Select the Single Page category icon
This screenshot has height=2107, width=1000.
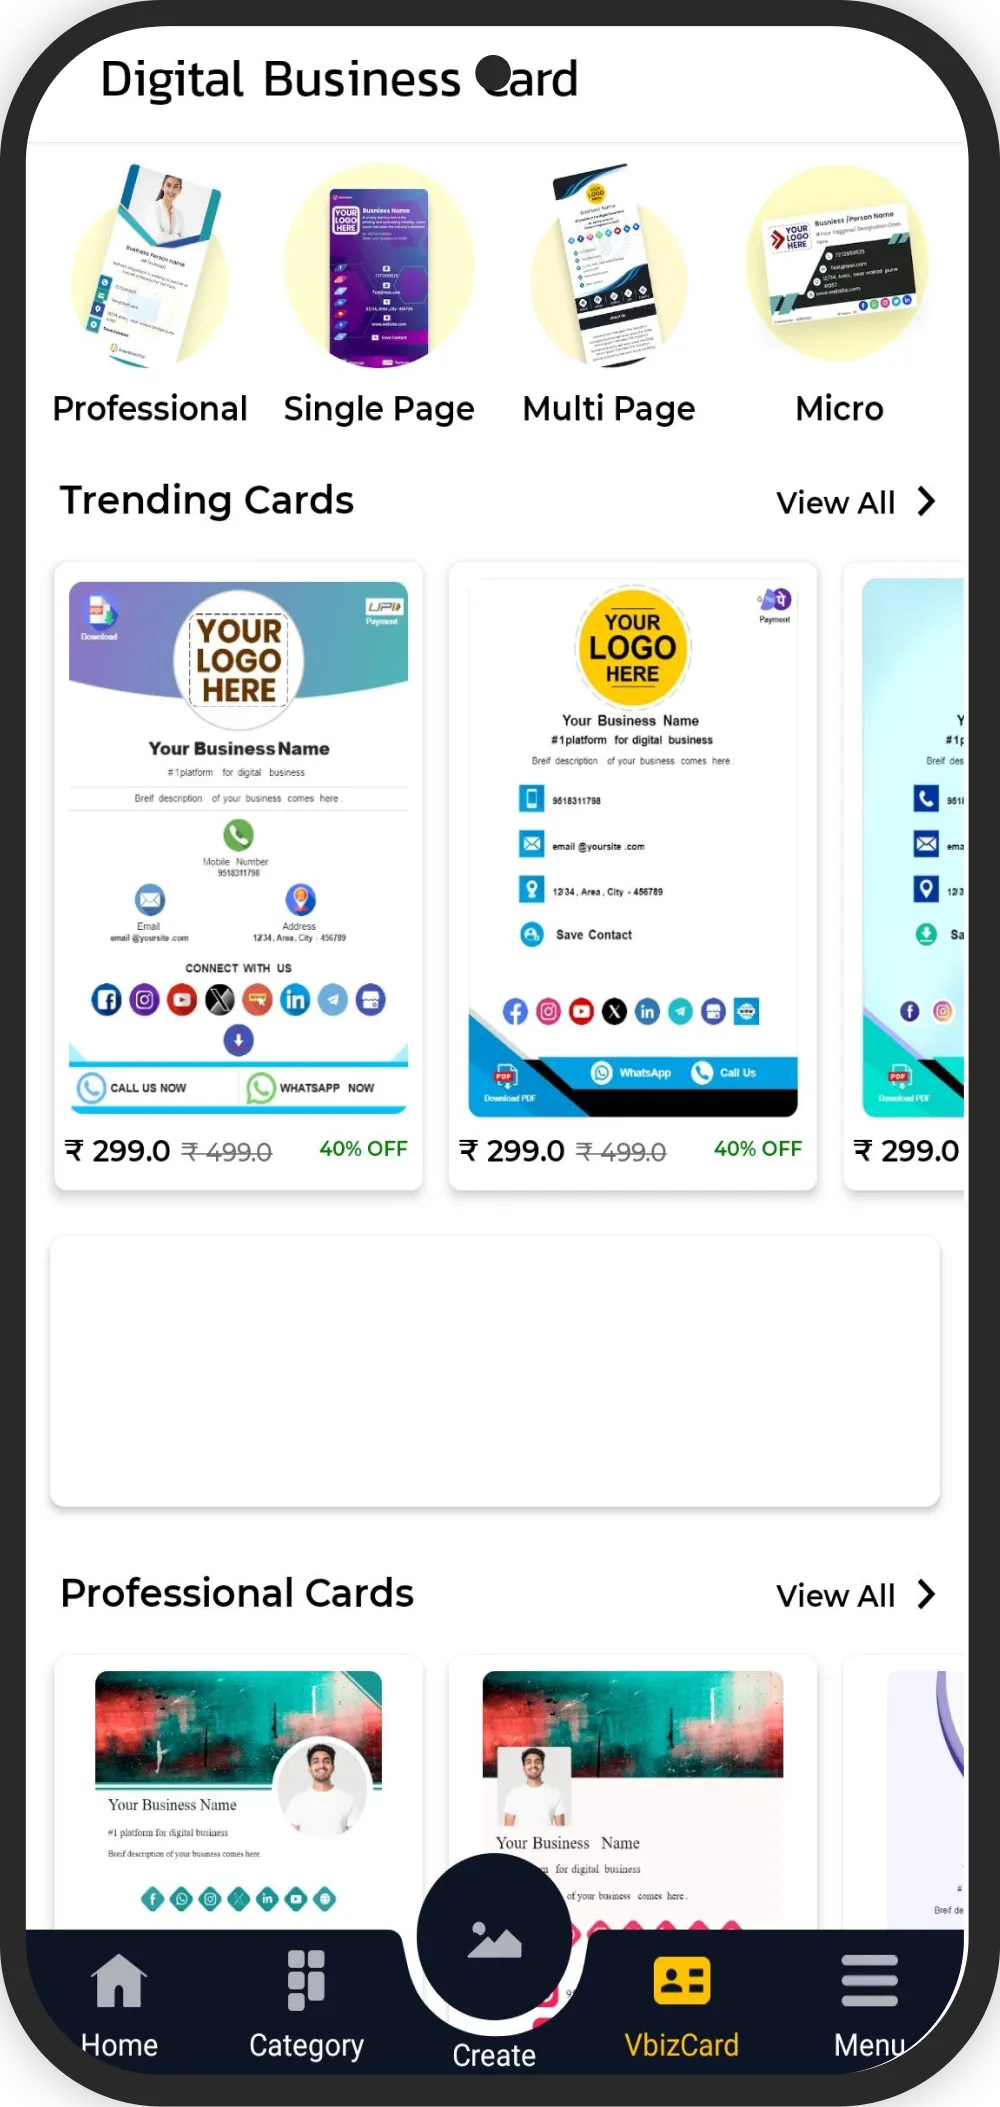click(x=379, y=267)
